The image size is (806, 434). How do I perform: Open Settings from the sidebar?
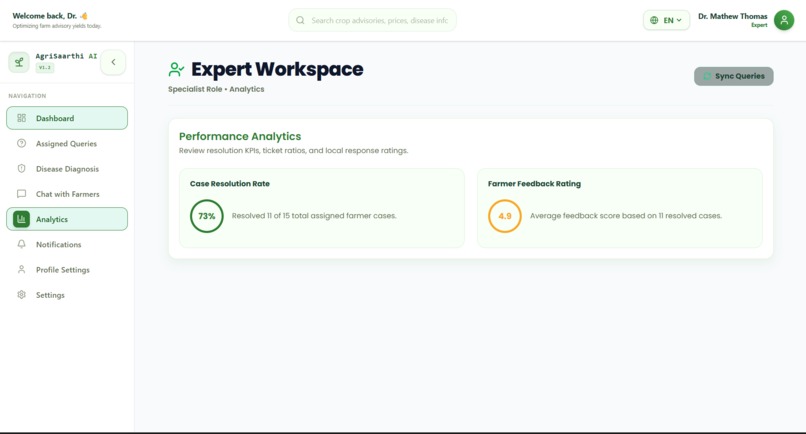click(x=67, y=295)
